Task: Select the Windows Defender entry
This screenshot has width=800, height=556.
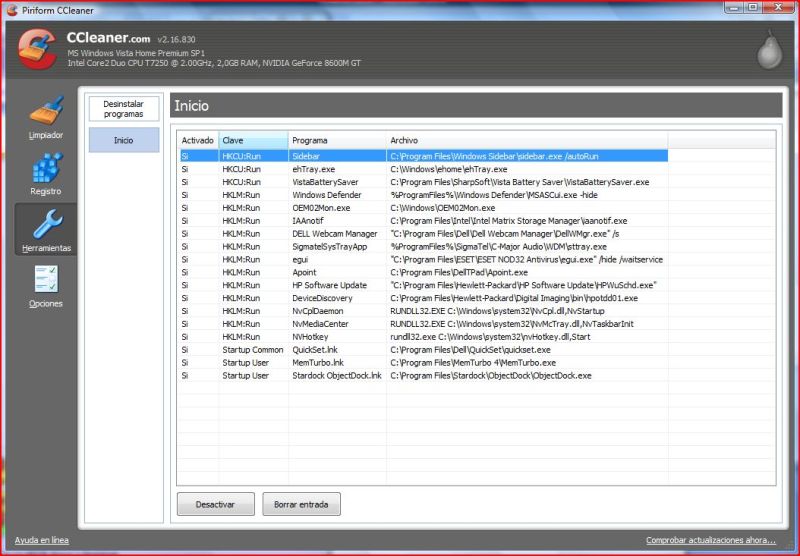Action: pos(423,195)
